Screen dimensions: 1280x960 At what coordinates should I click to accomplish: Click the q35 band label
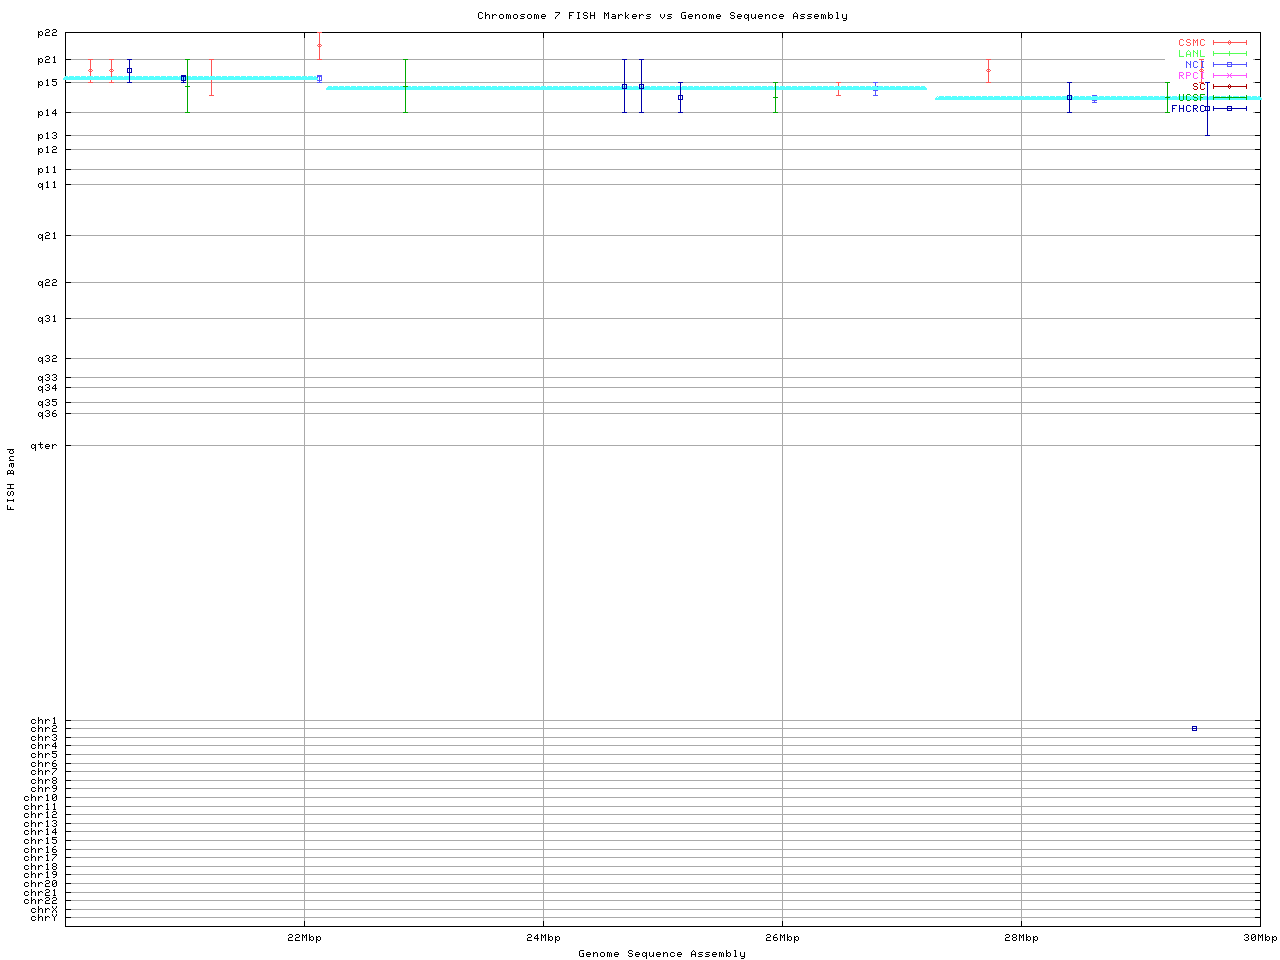(x=48, y=403)
